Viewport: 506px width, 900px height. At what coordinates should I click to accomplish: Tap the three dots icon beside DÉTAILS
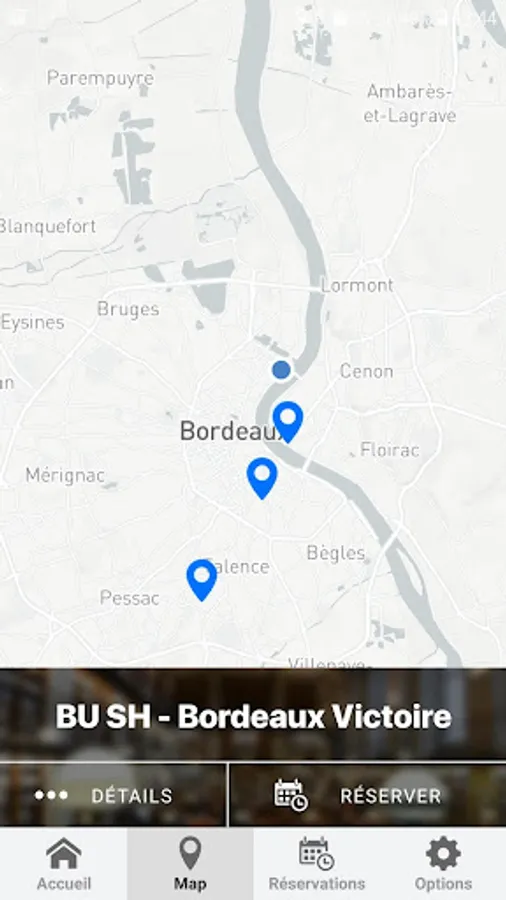[x=51, y=795]
